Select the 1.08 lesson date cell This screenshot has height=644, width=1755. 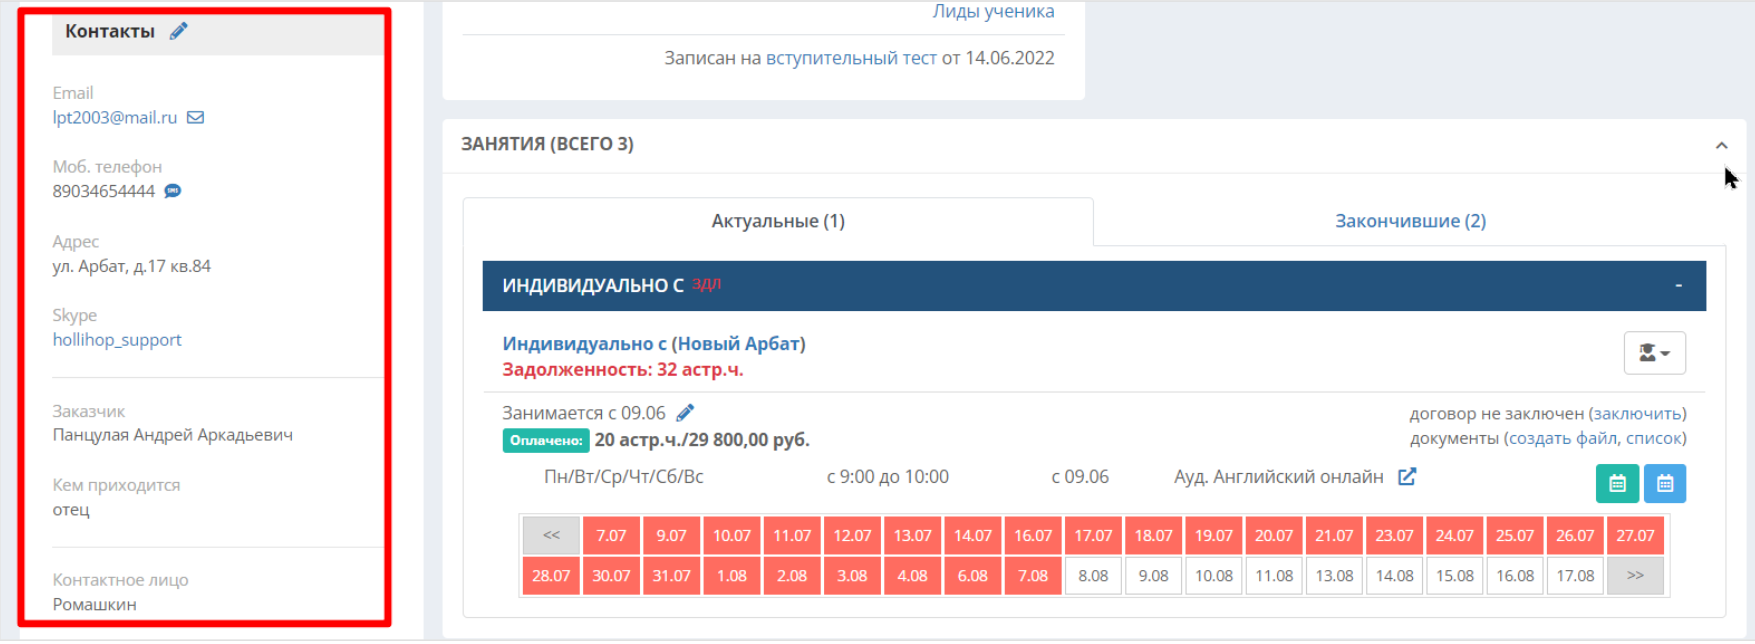(x=732, y=576)
